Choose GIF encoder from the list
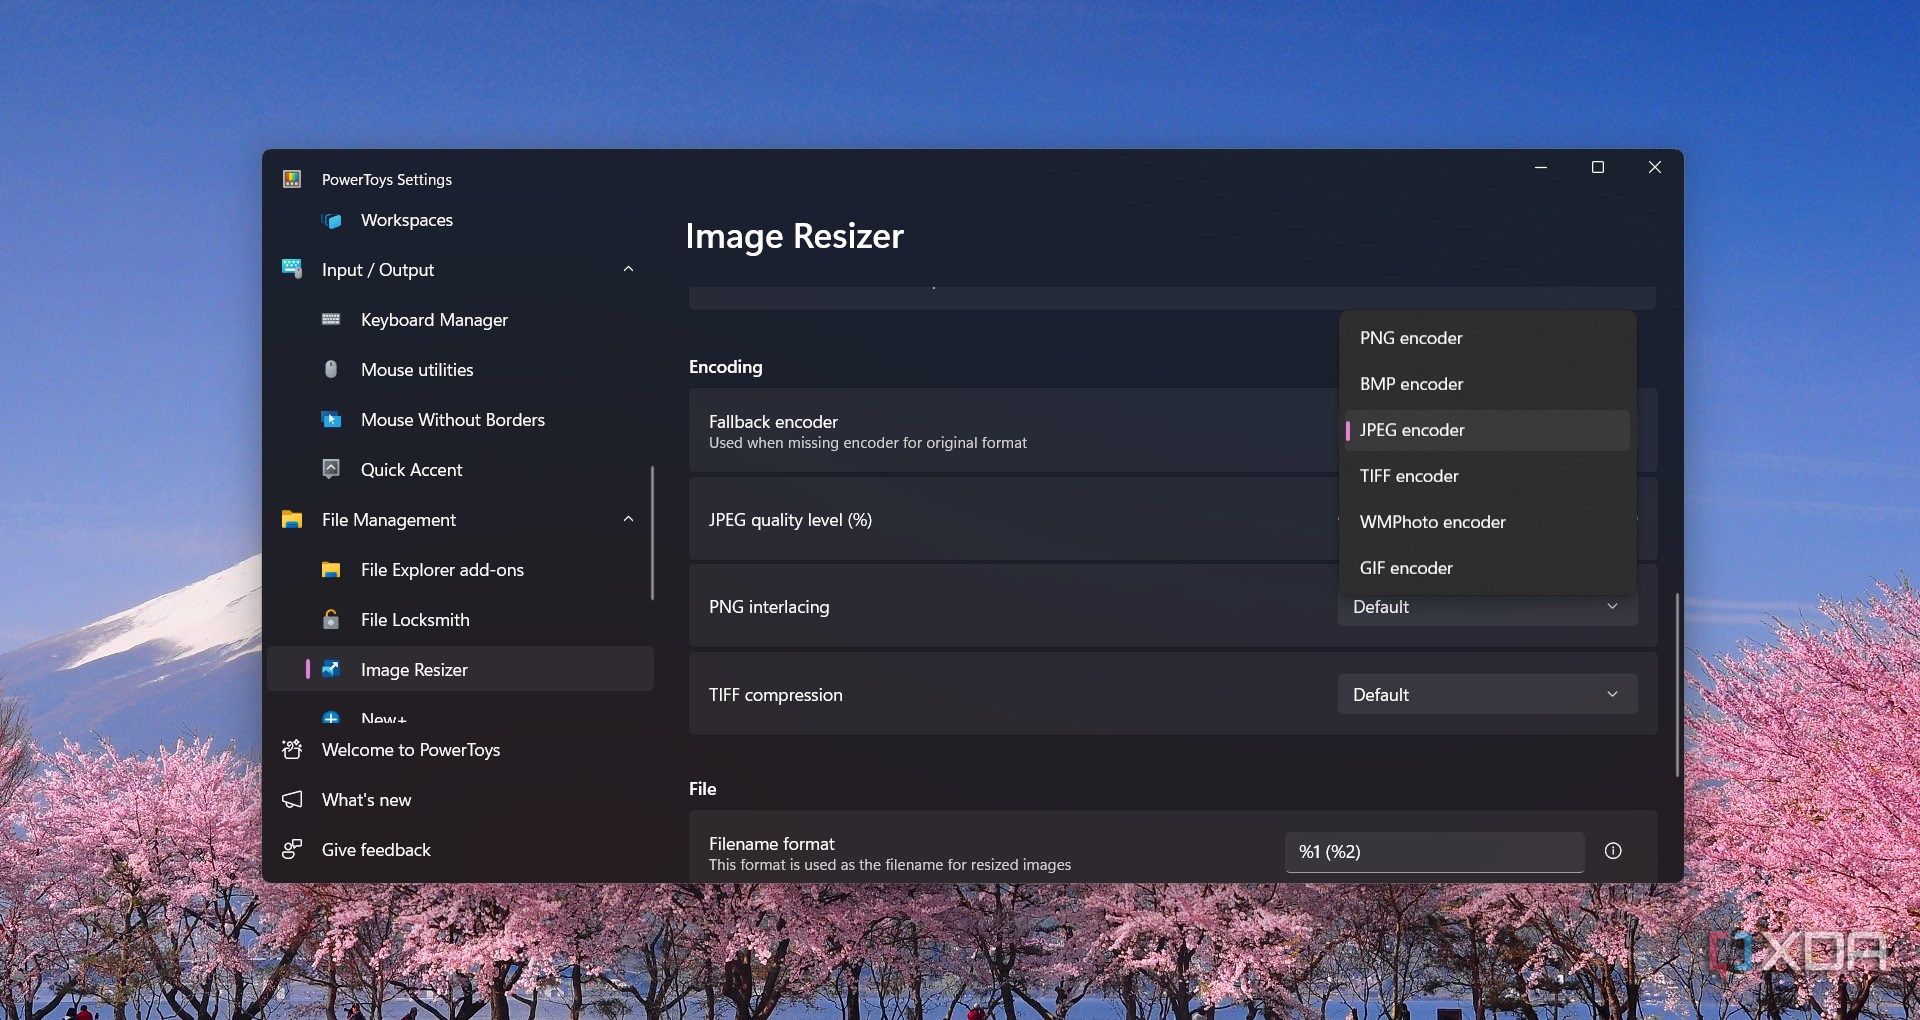This screenshot has width=1920, height=1020. [1487, 568]
